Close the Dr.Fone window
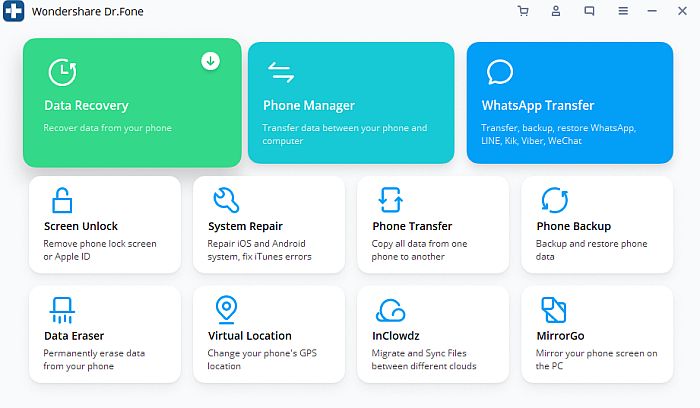This screenshot has width=700, height=408. 682,11
